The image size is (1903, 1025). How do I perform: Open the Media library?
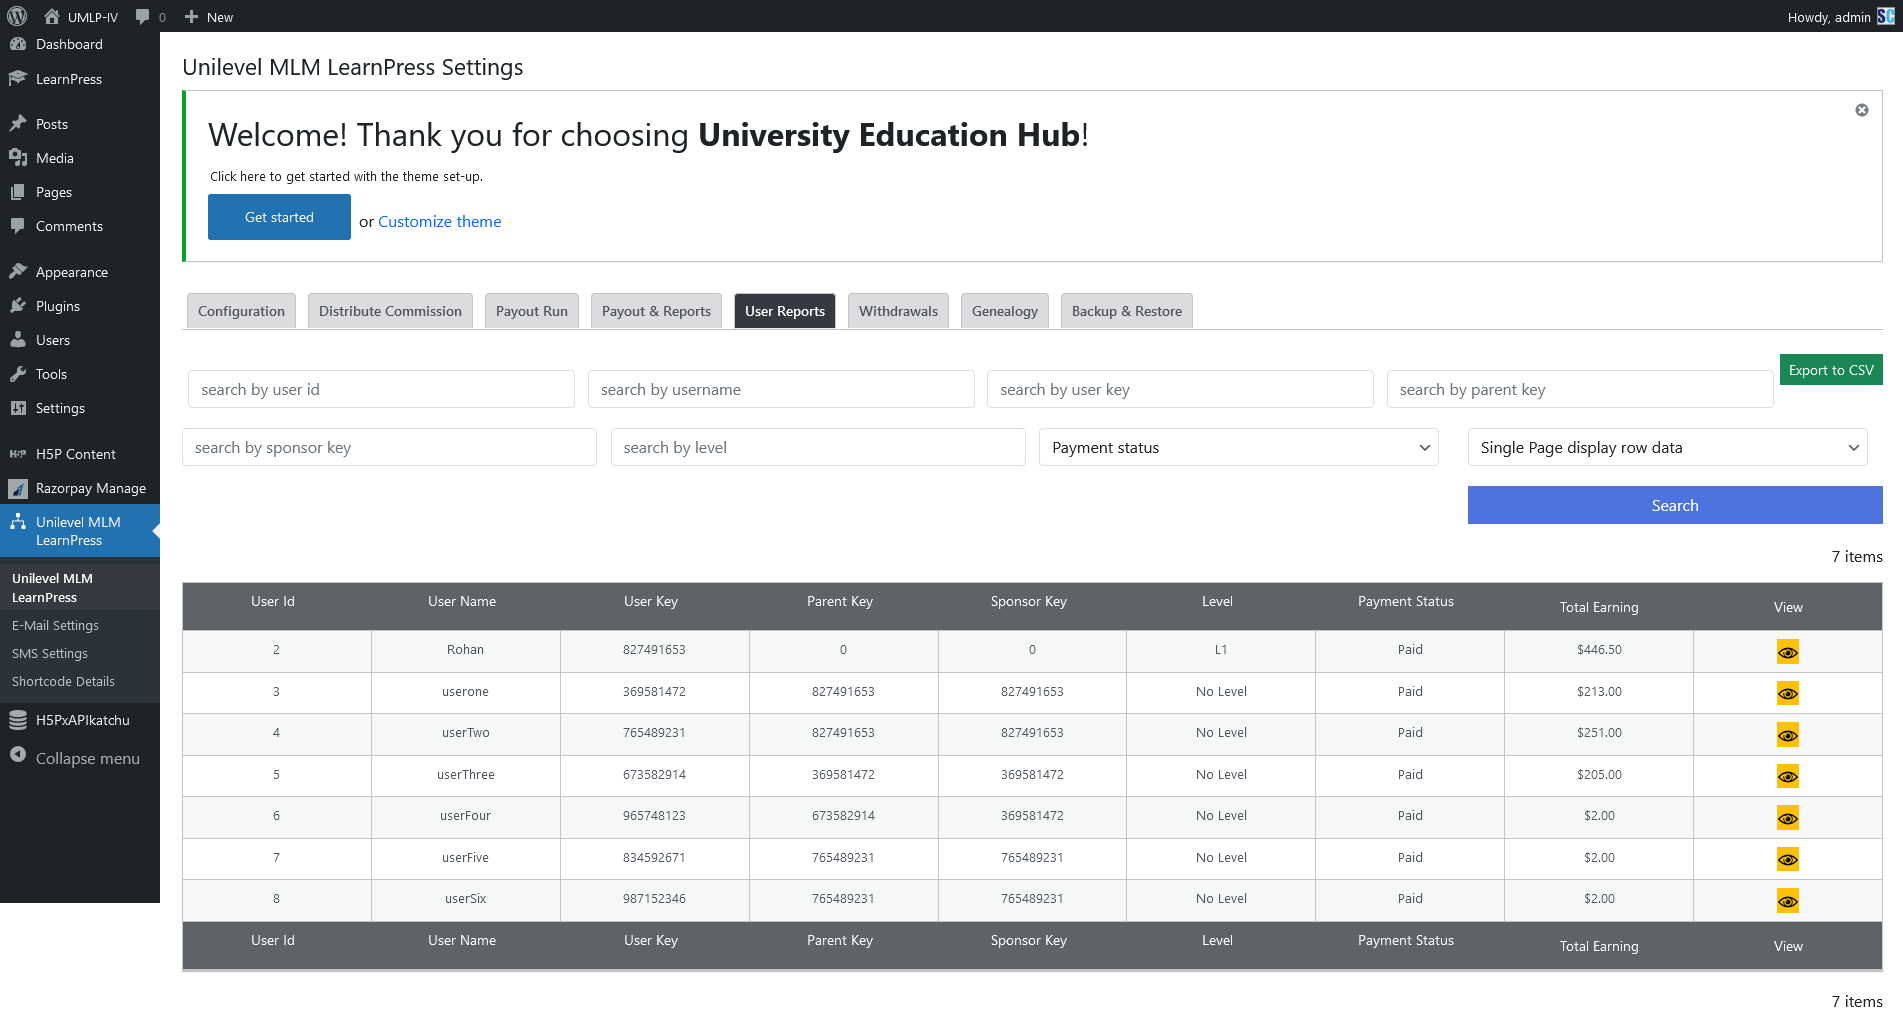pyautogui.click(x=54, y=158)
